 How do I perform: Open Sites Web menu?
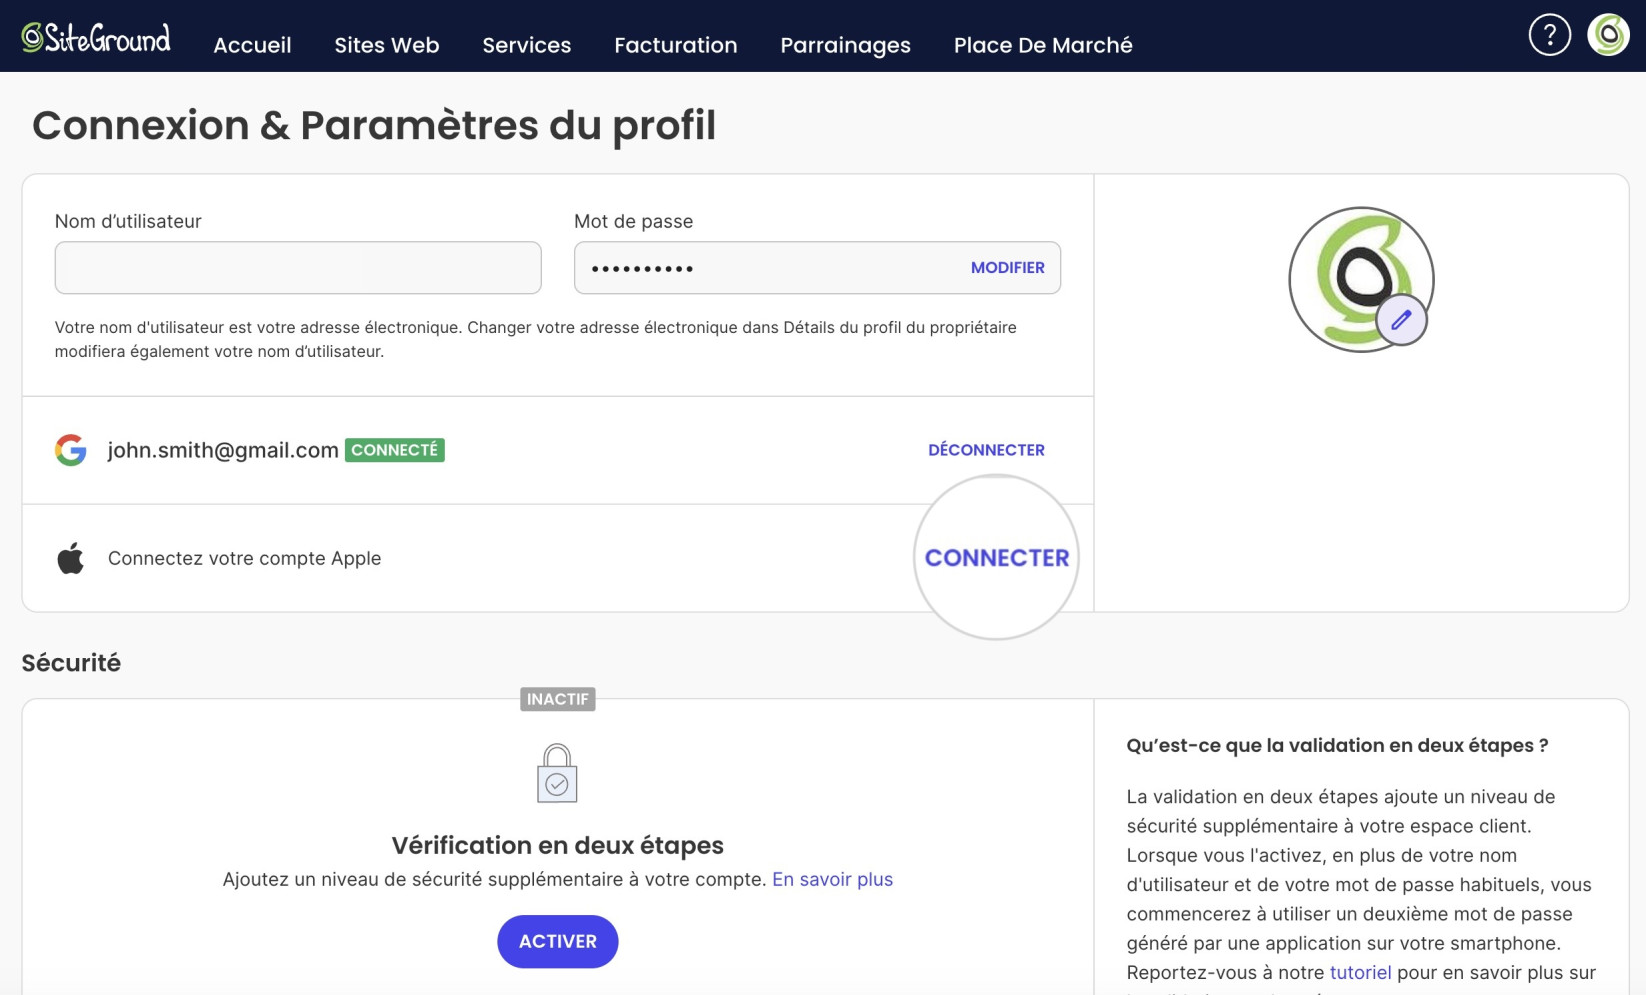[x=387, y=45]
